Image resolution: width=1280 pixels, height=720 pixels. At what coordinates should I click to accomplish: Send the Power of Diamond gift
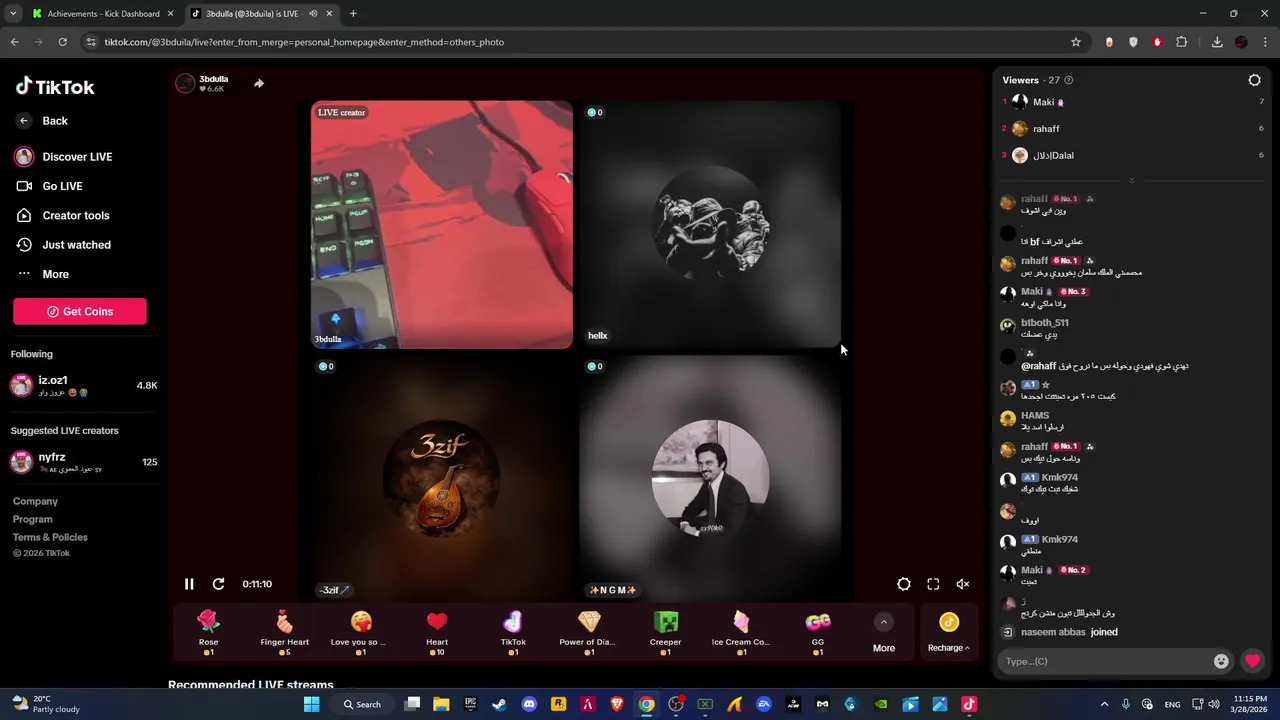[x=589, y=633]
